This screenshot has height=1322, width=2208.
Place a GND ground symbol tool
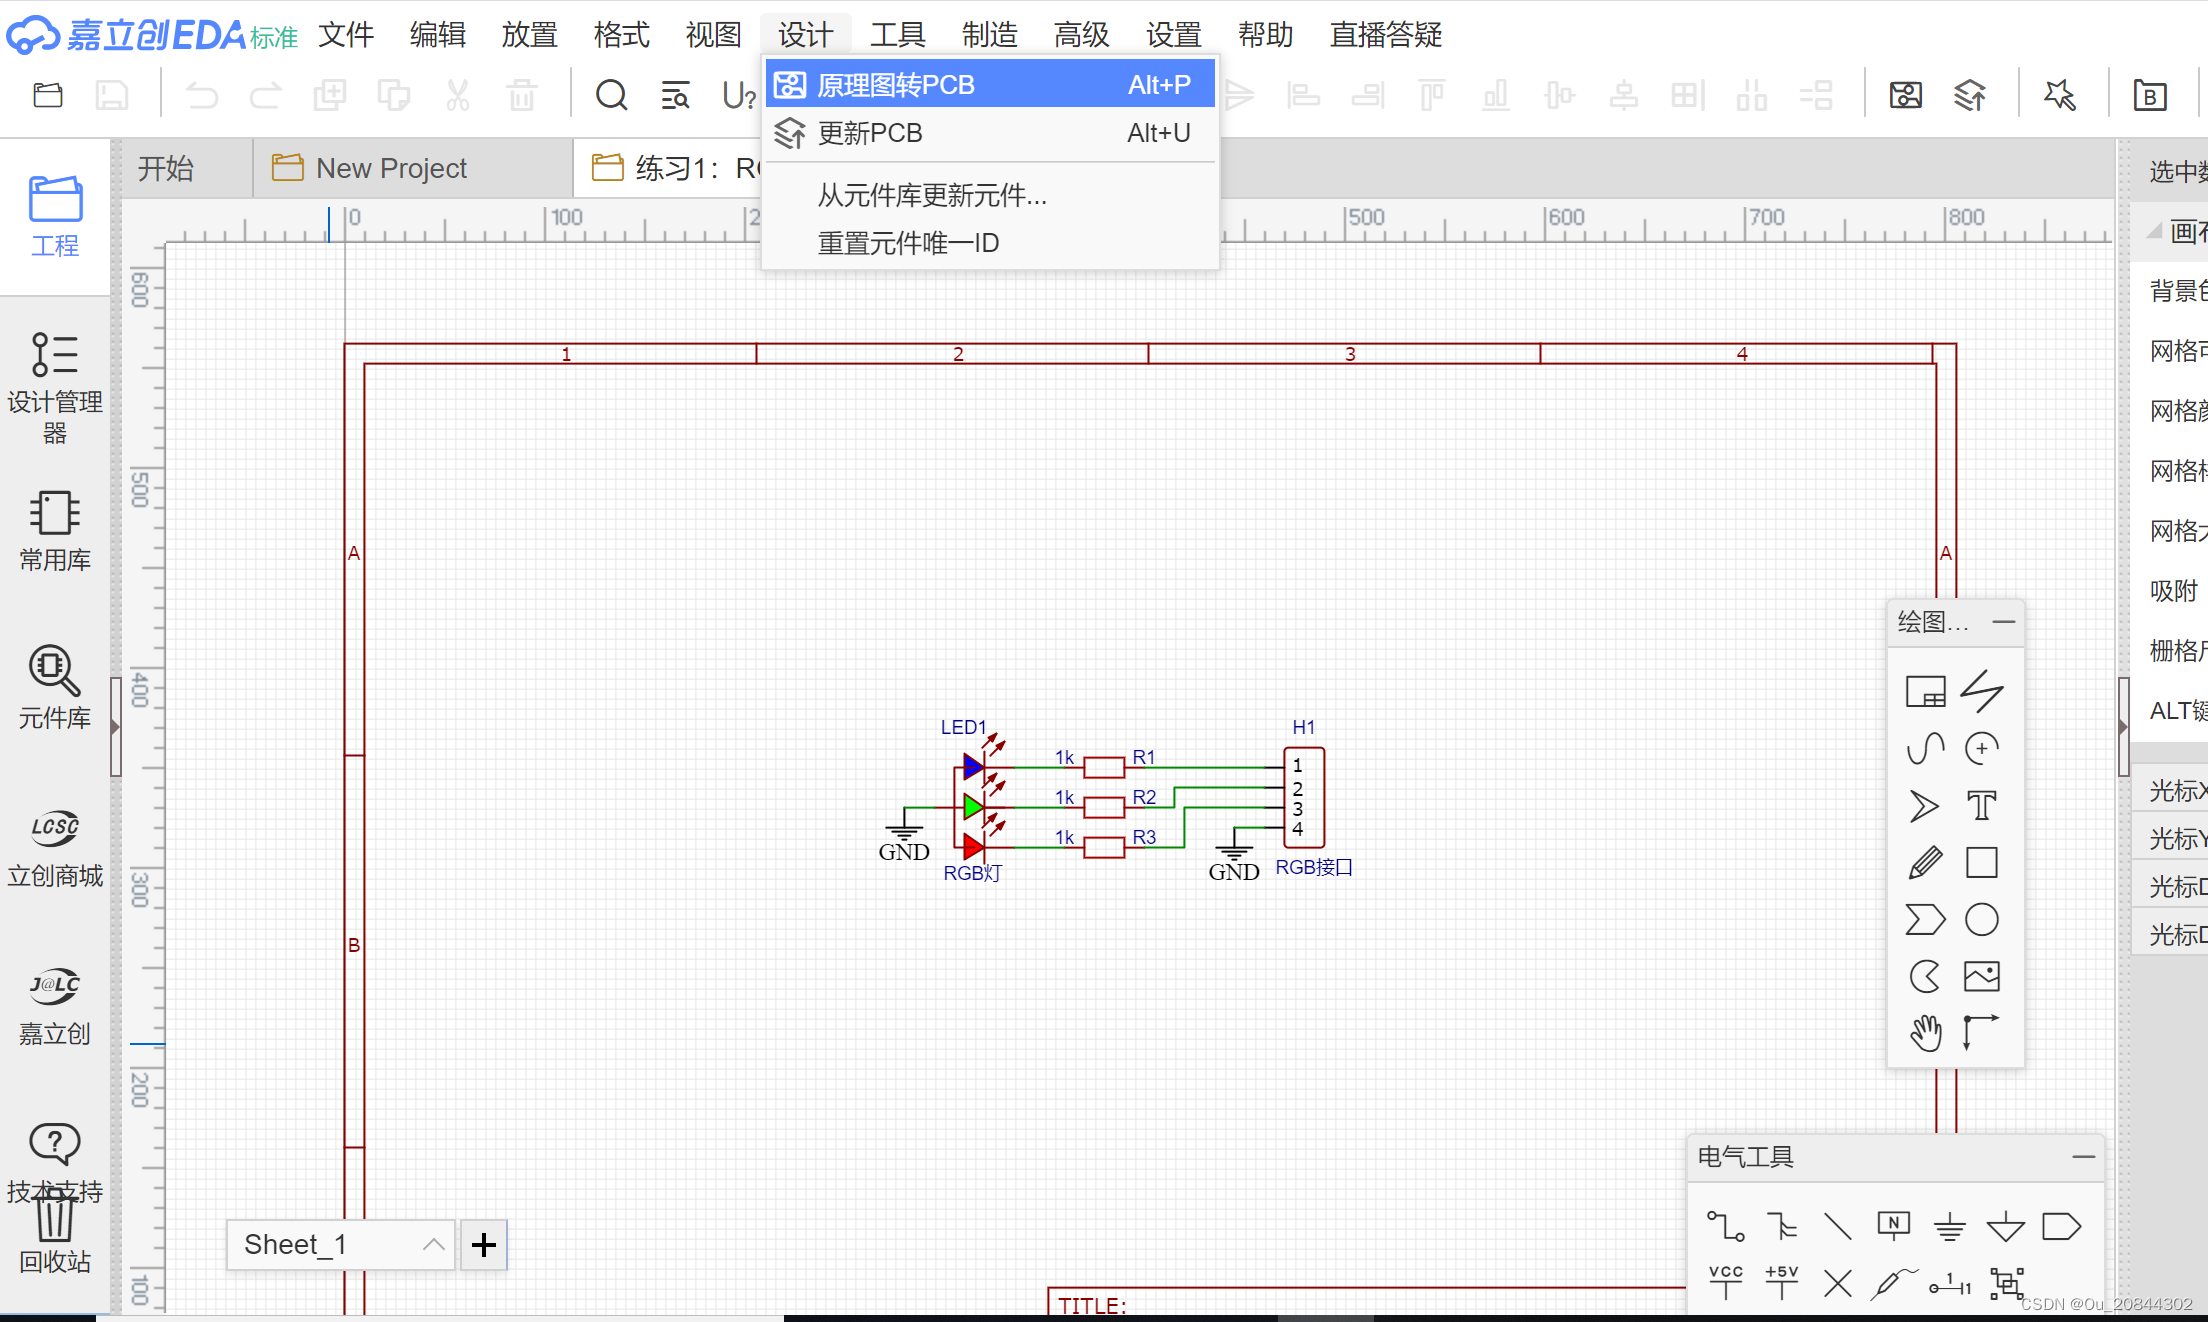coord(1949,1226)
